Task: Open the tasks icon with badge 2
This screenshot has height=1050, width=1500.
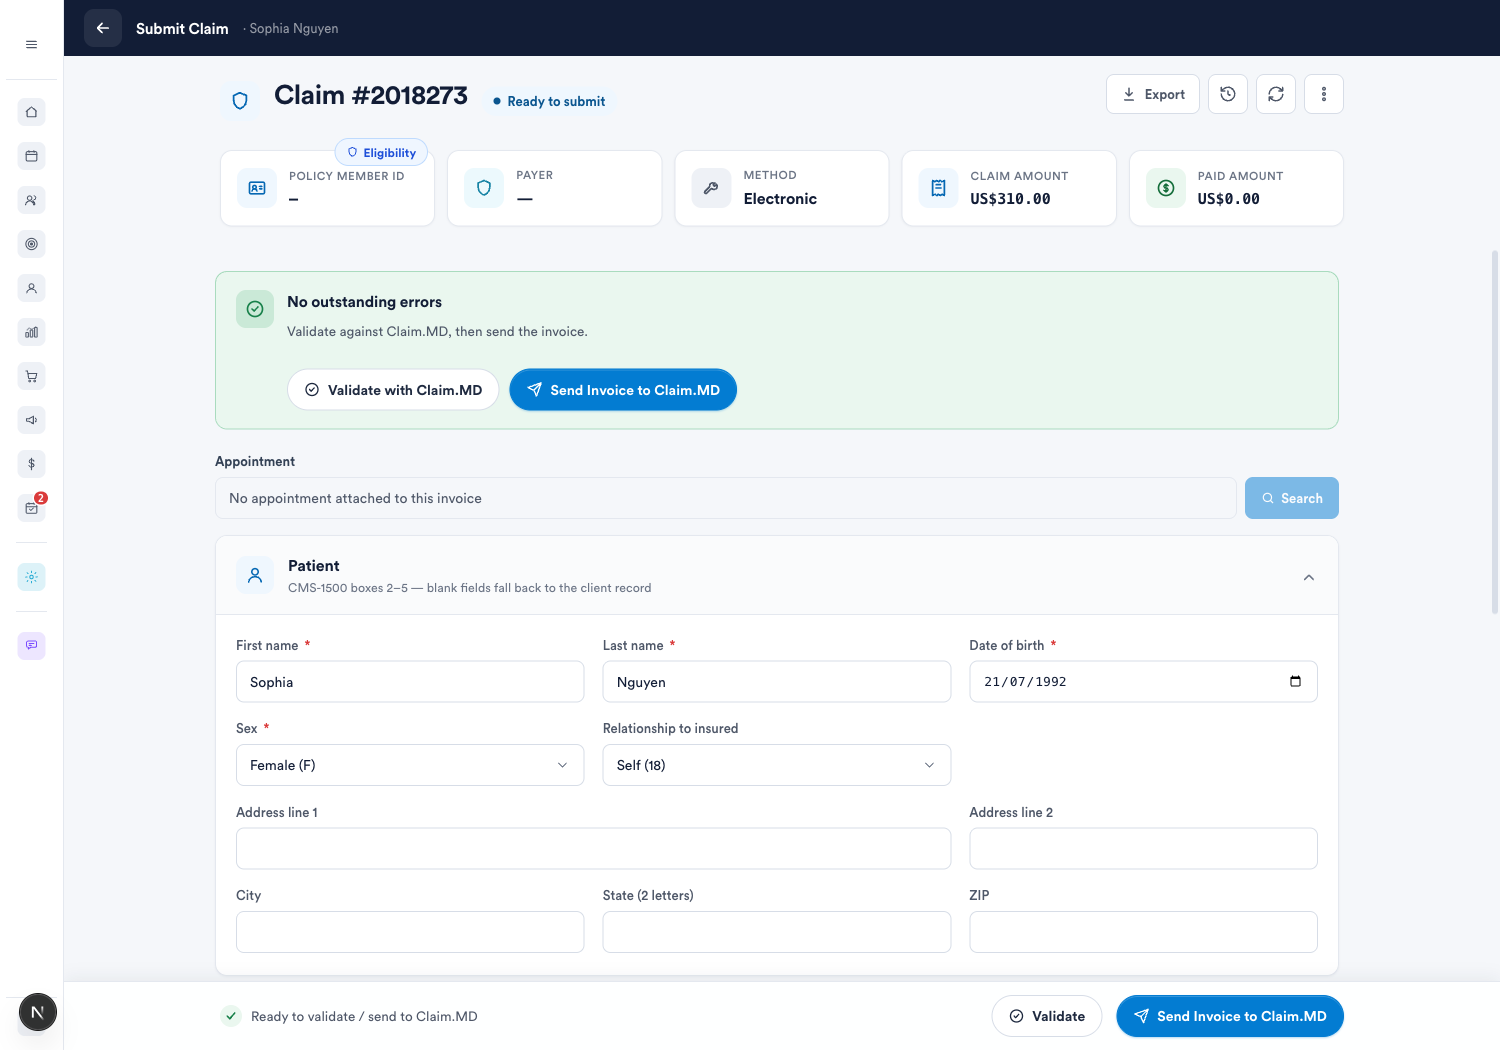Action: coord(31,508)
